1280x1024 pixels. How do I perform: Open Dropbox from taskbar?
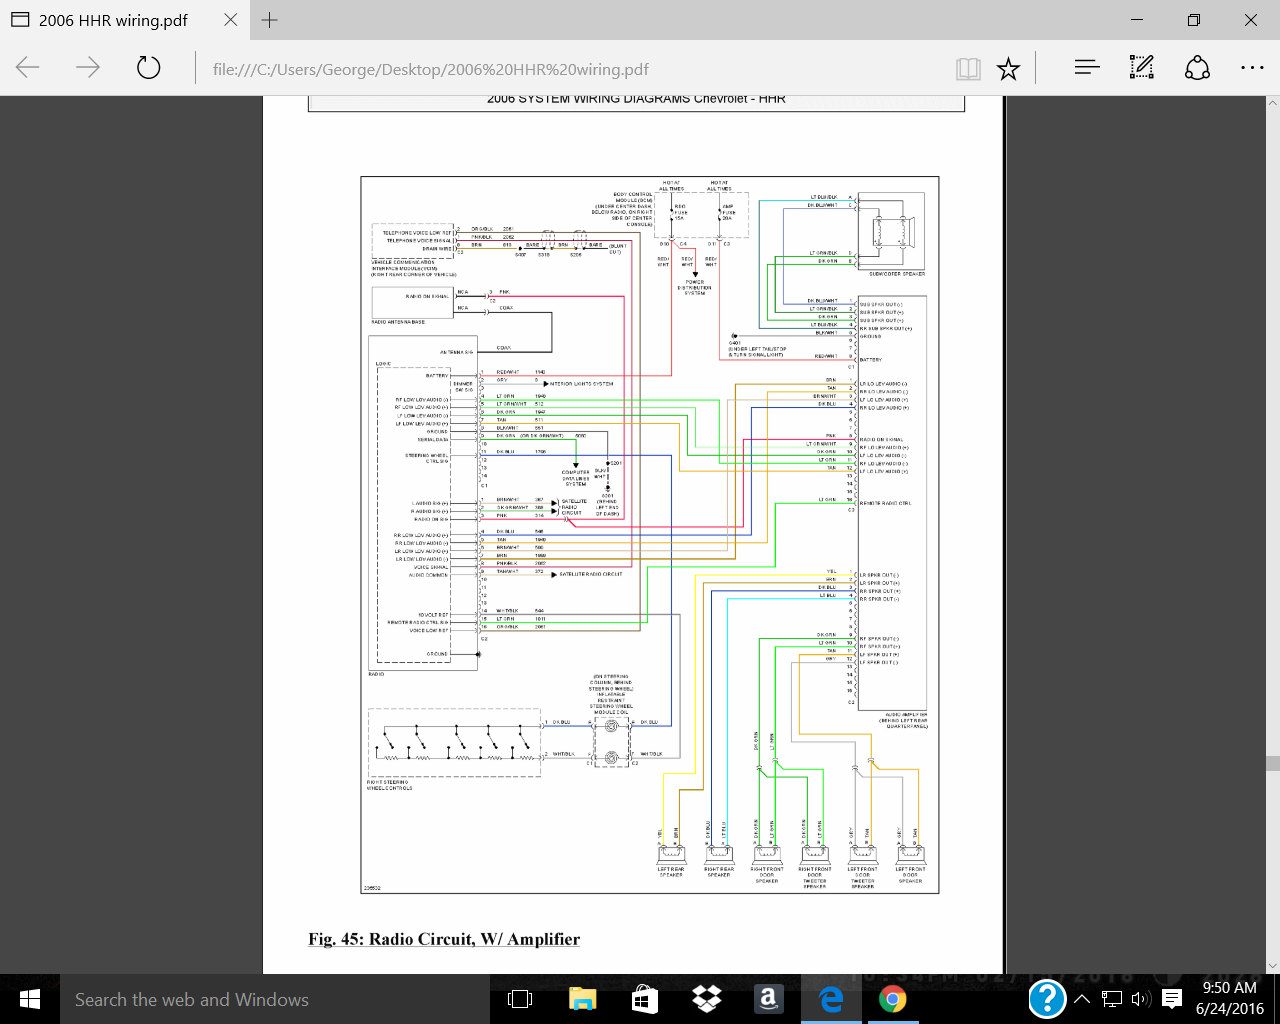pos(706,999)
